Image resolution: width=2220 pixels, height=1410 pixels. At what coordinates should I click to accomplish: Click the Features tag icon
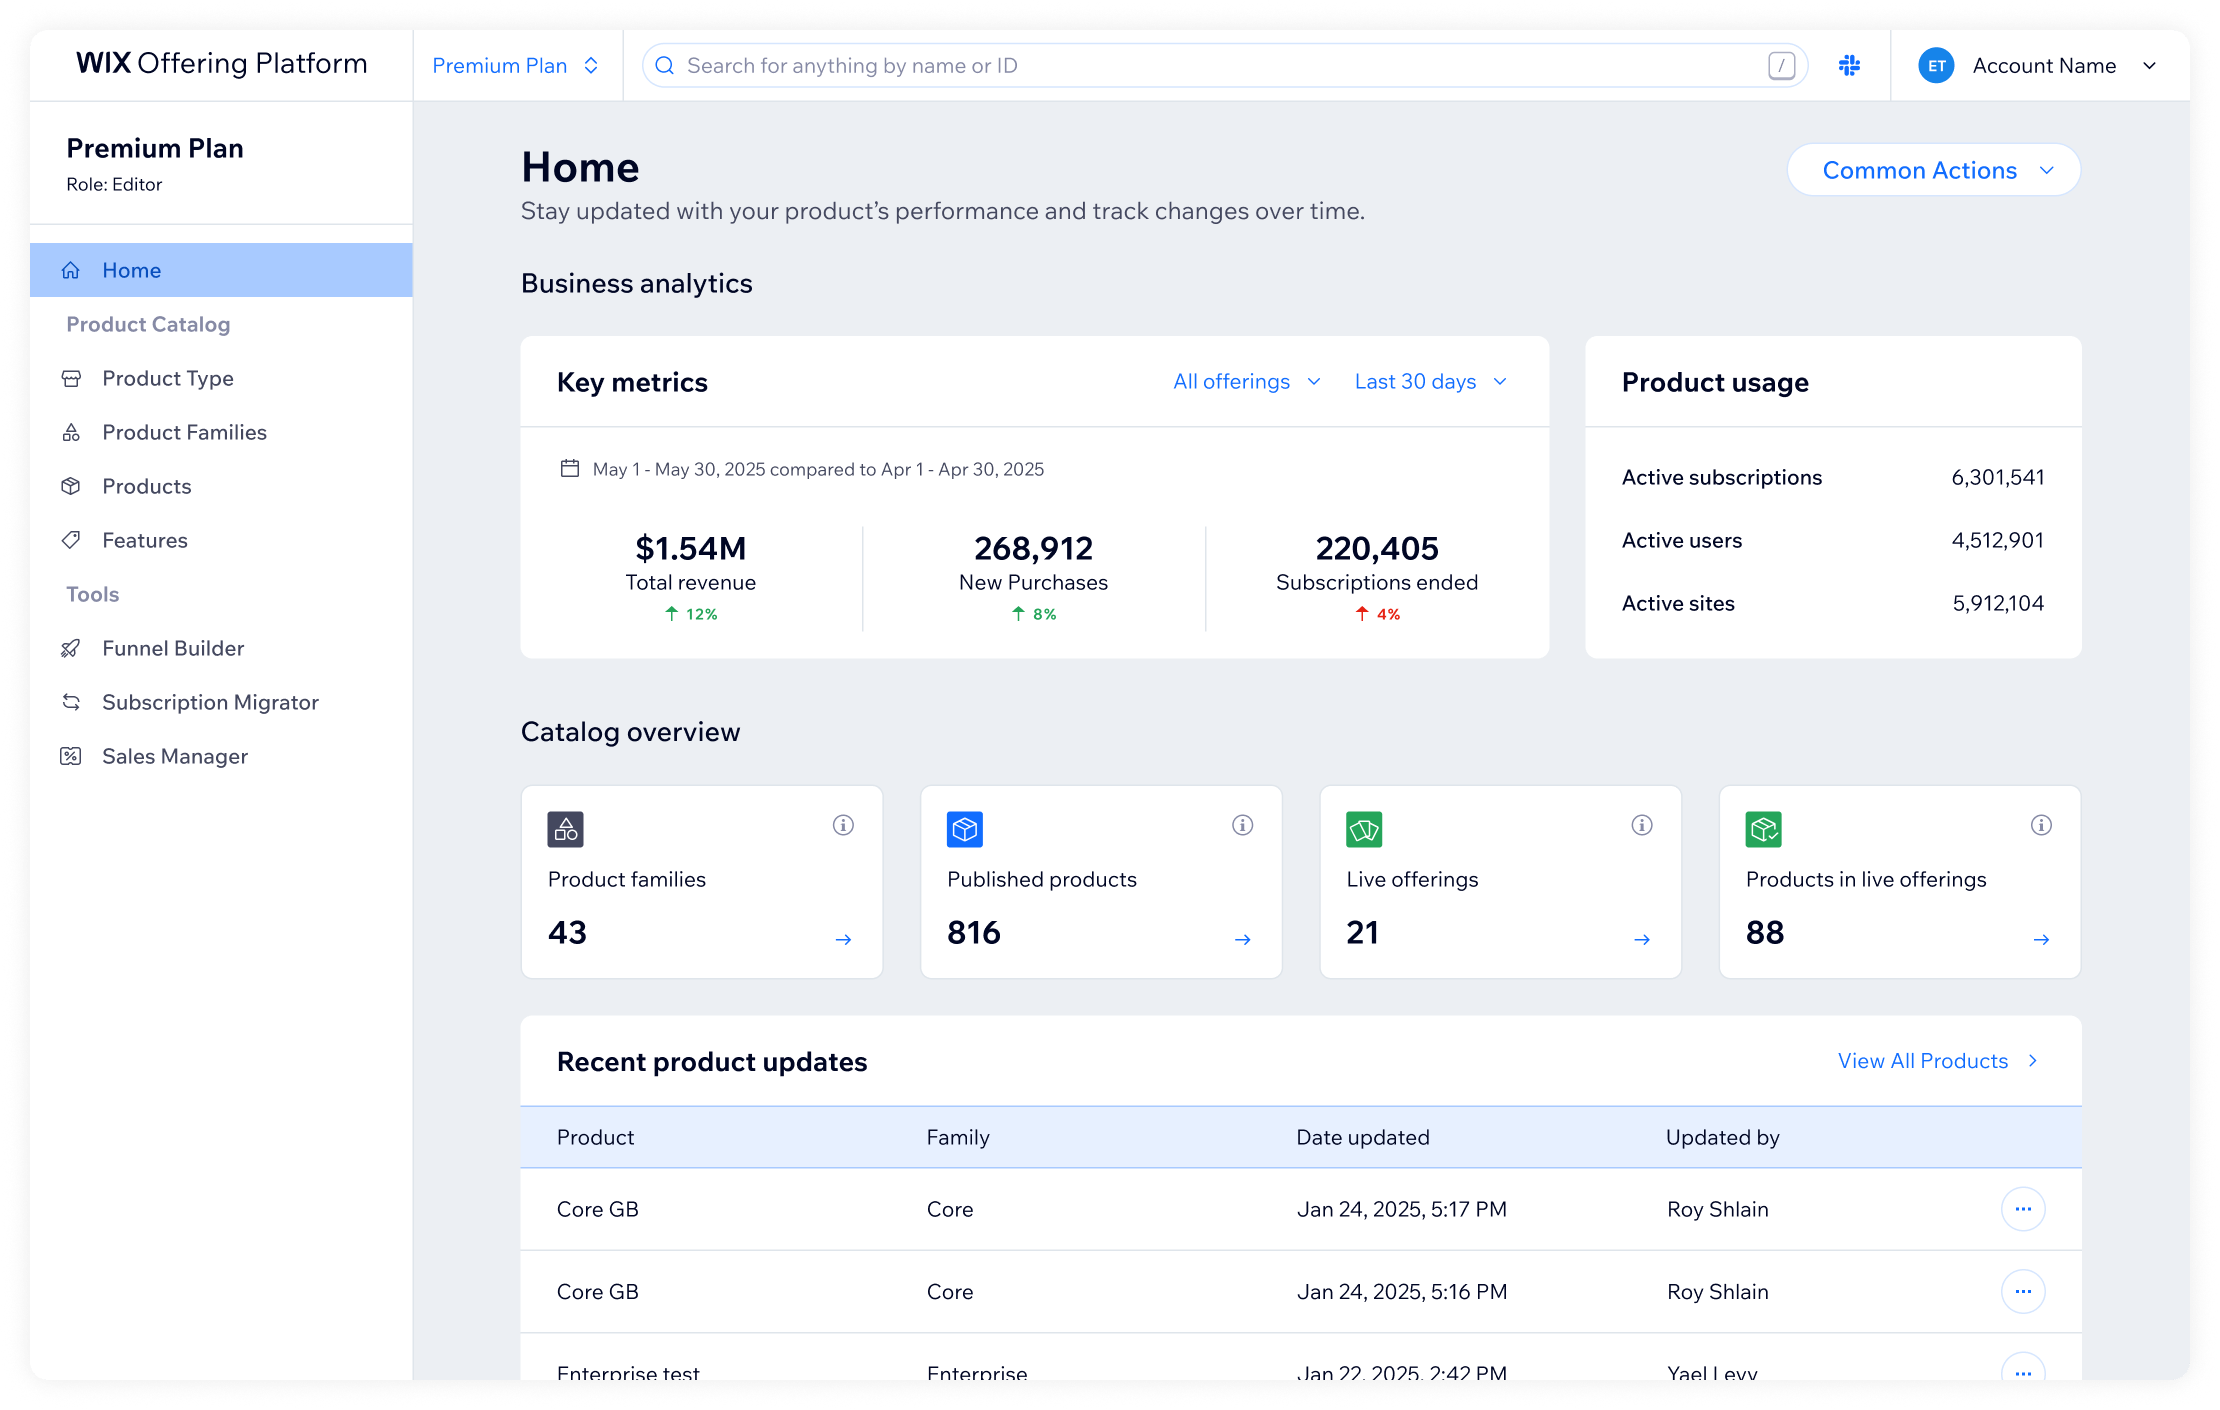tap(71, 540)
